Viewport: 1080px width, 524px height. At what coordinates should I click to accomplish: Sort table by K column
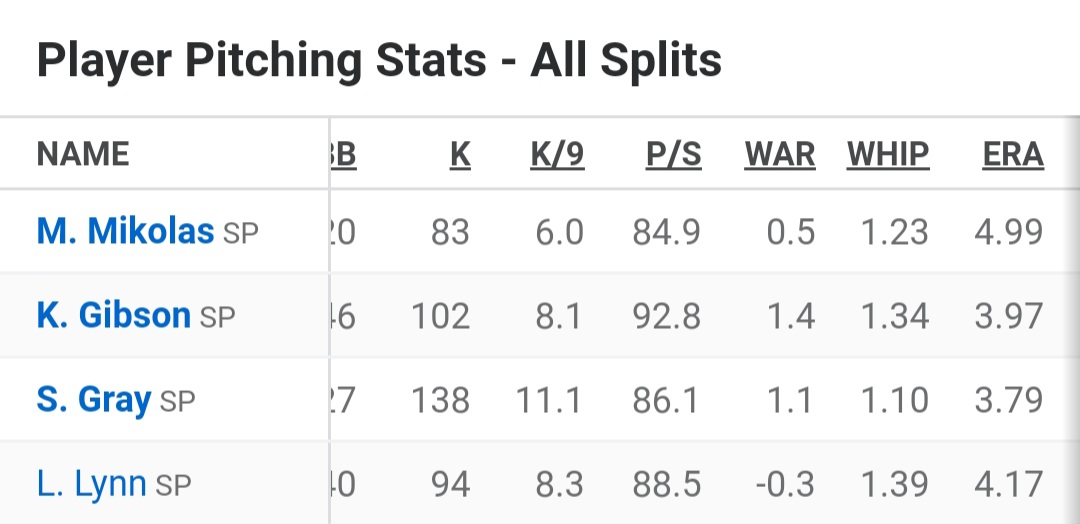click(459, 155)
